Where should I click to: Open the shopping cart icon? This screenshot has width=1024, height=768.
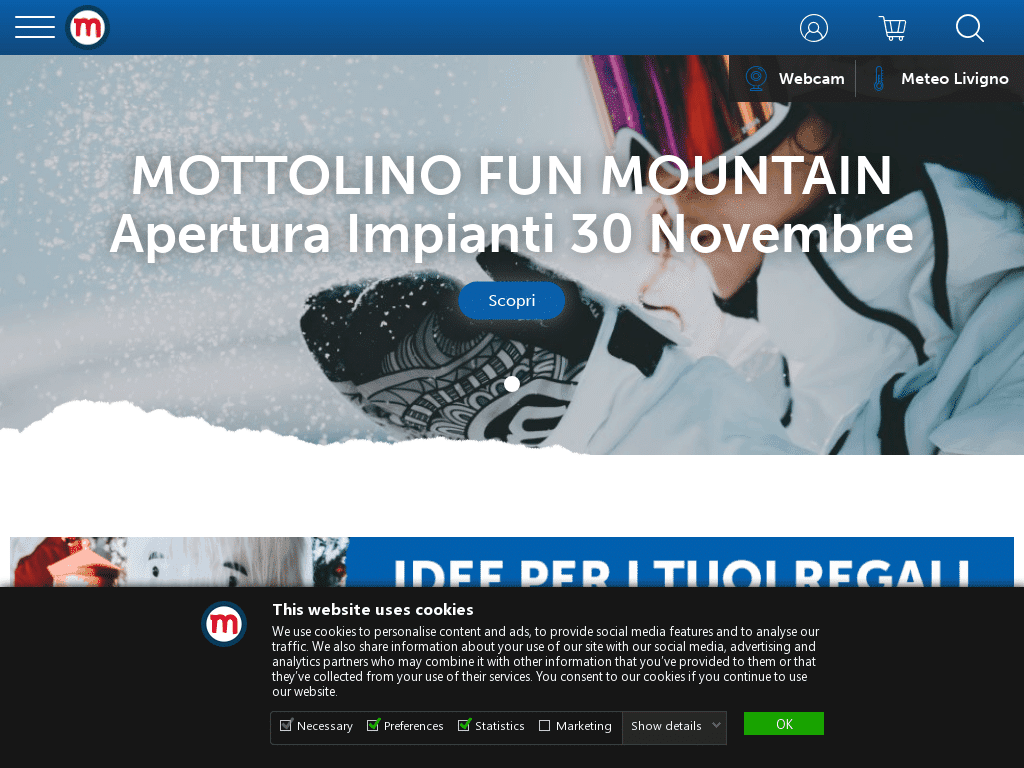[x=893, y=28]
